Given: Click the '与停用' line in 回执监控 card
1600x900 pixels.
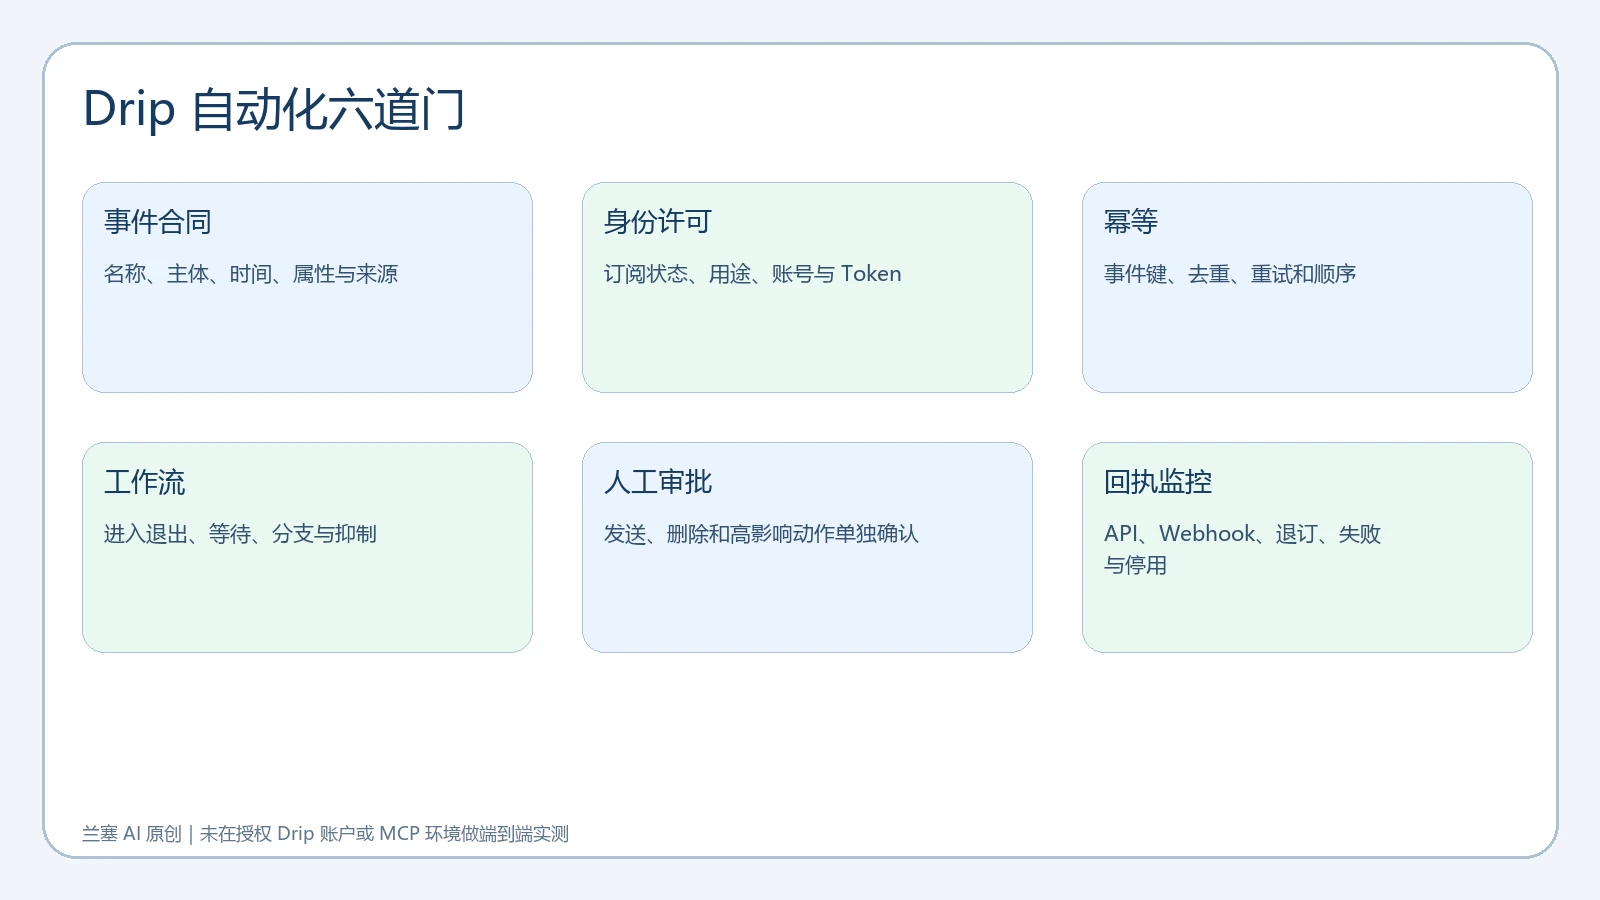Looking at the screenshot, I should pos(1136,566).
